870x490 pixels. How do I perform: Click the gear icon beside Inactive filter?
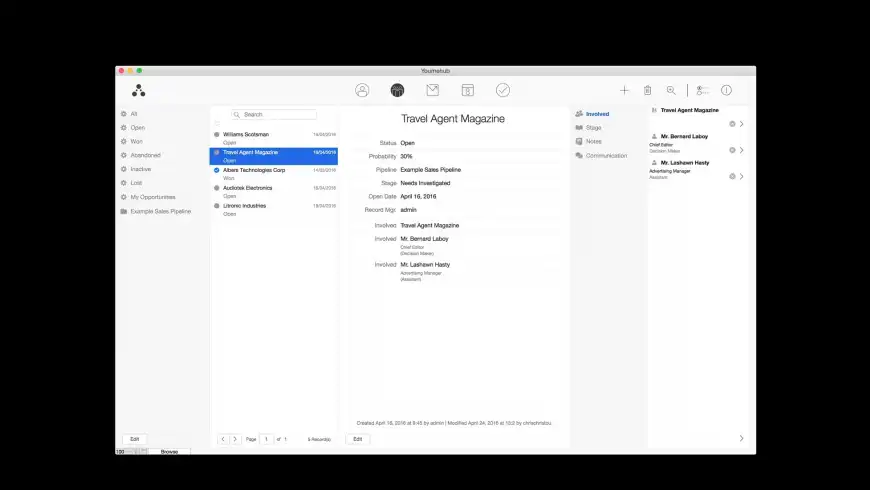[x=124, y=169]
